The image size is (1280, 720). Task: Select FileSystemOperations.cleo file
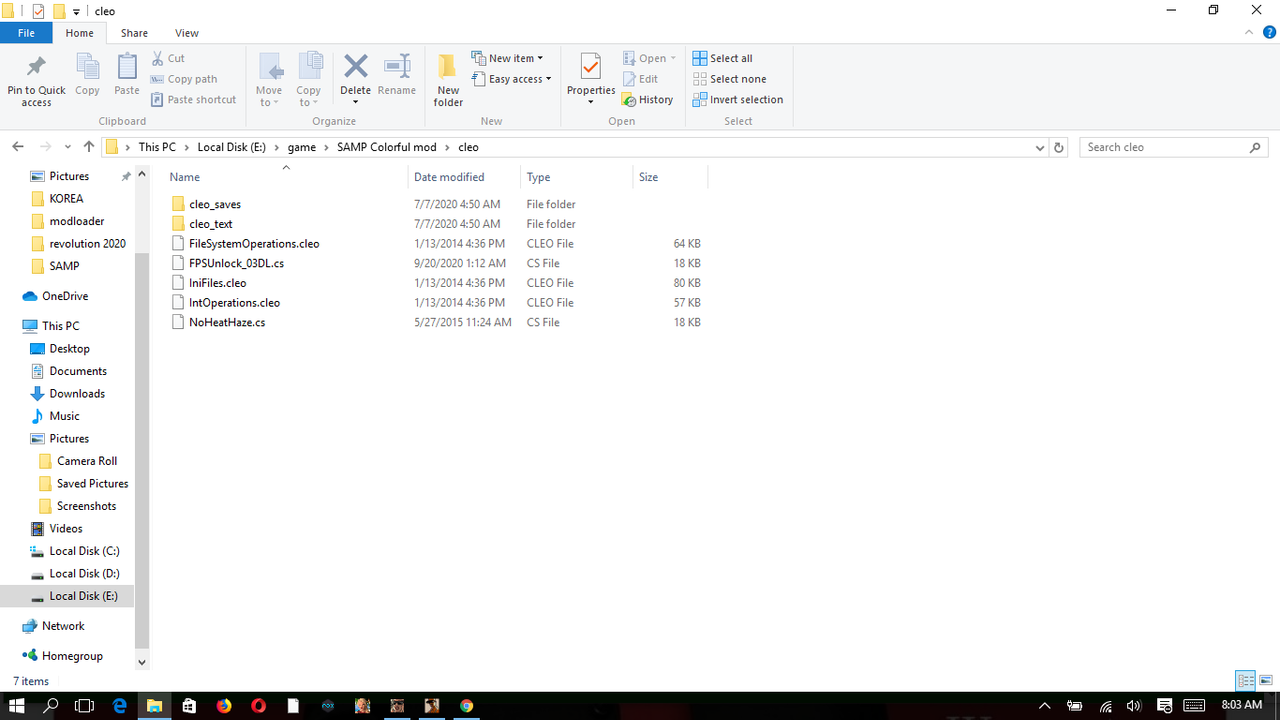pyautogui.click(x=254, y=243)
